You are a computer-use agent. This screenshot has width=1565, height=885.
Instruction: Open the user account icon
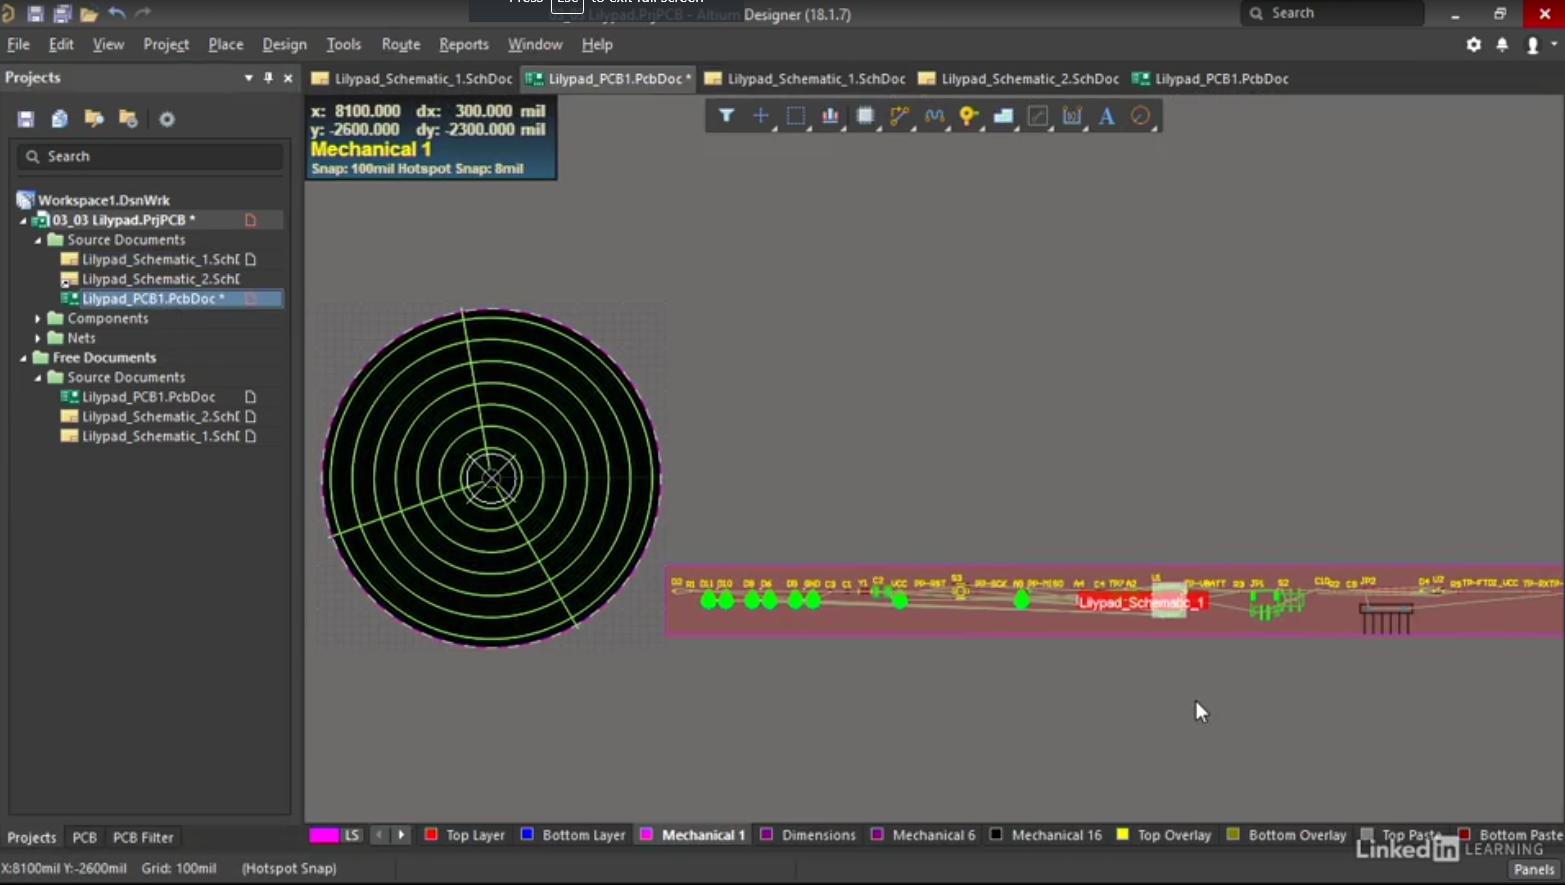[1532, 45]
